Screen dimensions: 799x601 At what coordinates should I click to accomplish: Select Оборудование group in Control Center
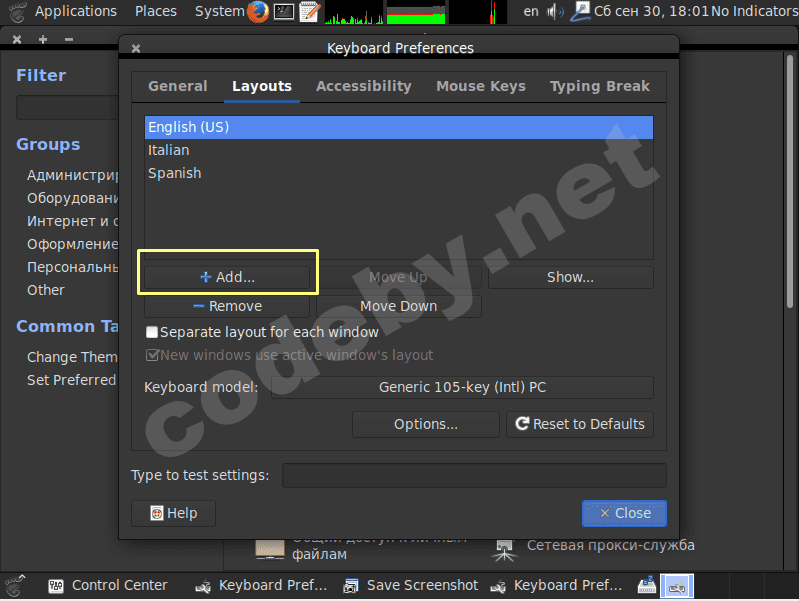point(72,198)
